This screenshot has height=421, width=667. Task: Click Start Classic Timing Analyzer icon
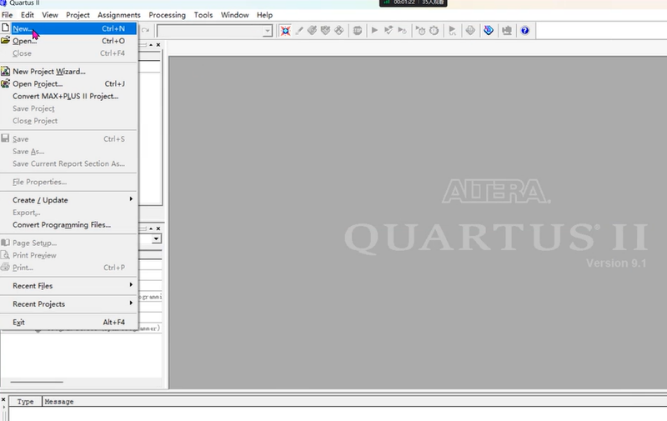[x=402, y=31]
